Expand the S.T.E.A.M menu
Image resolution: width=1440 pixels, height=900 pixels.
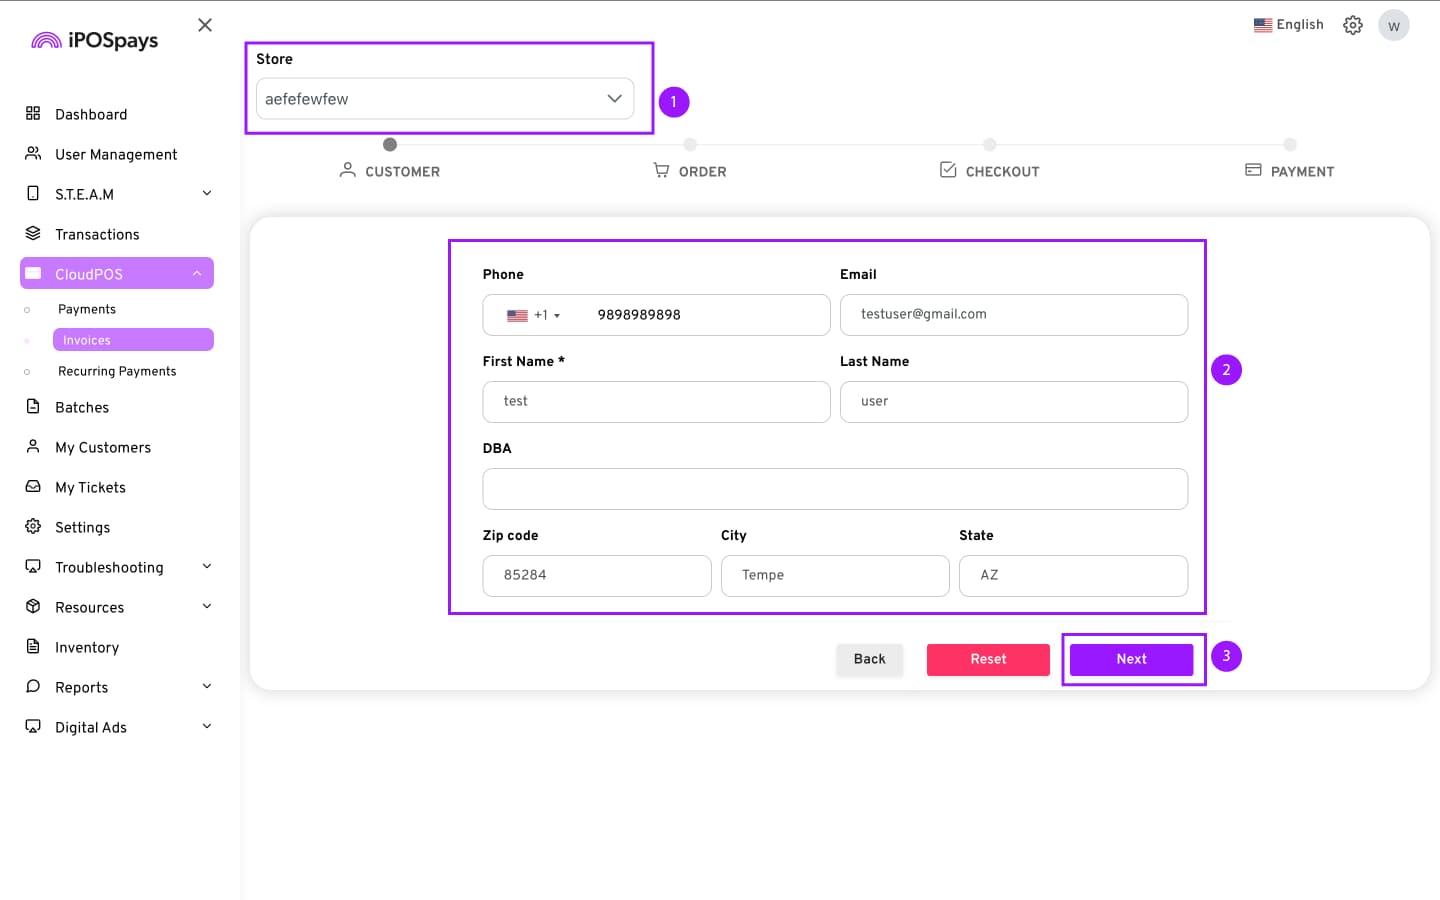(x=207, y=194)
